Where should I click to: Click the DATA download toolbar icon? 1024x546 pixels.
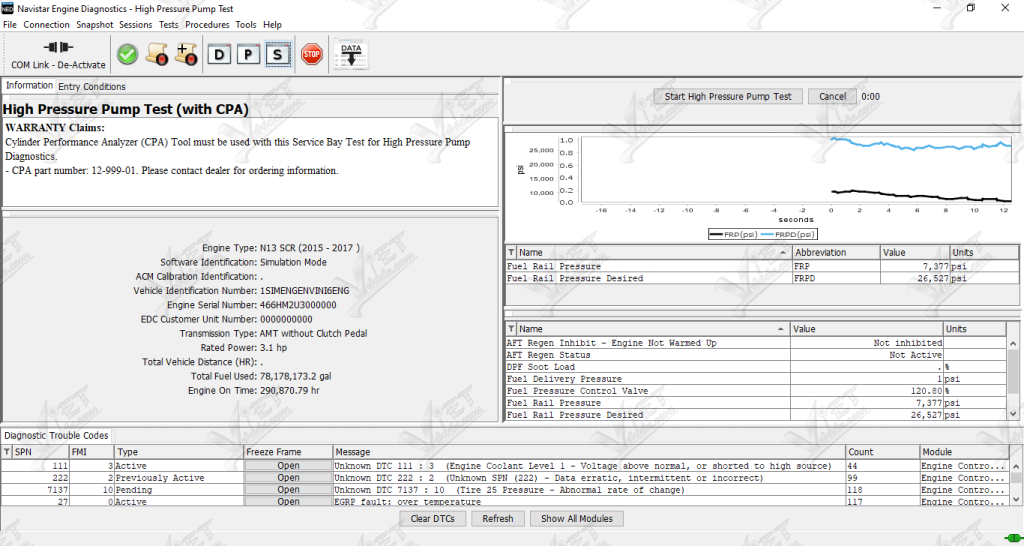click(x=351, y=55)
